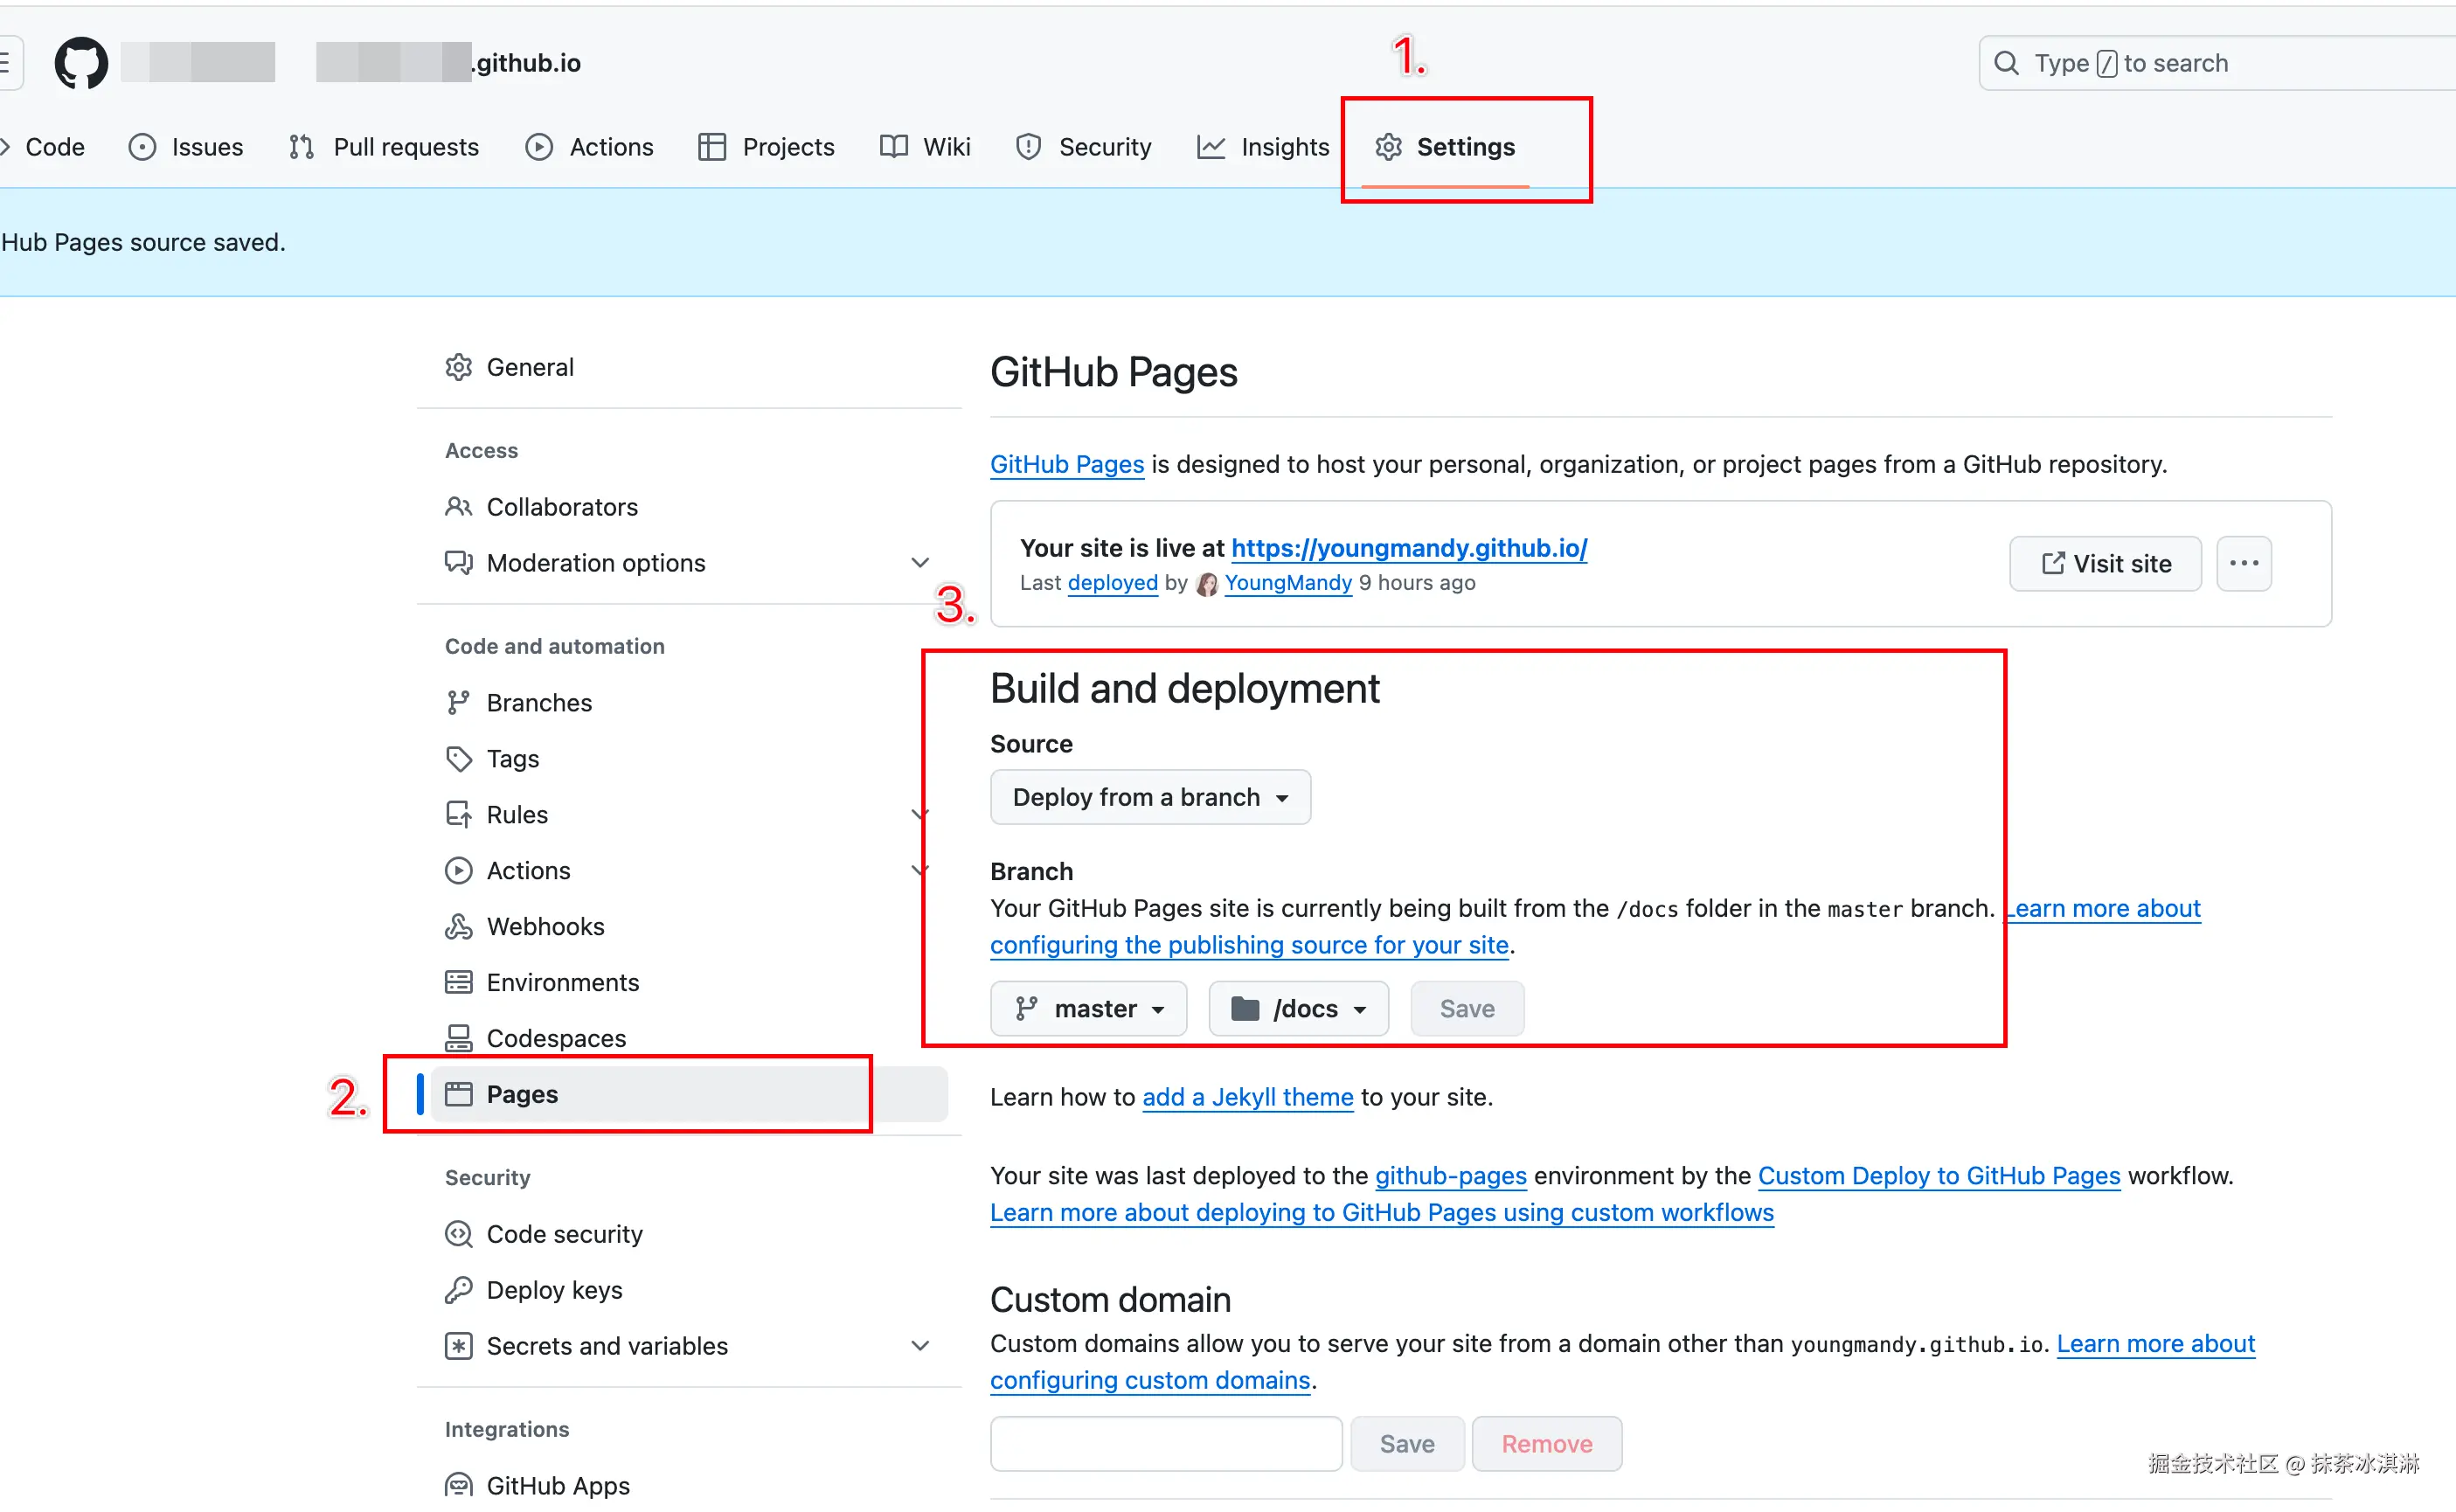This screenshot has width=2456, height=1512.
Task: Expand Secrets and variables section
Action: pos(919,1346)
